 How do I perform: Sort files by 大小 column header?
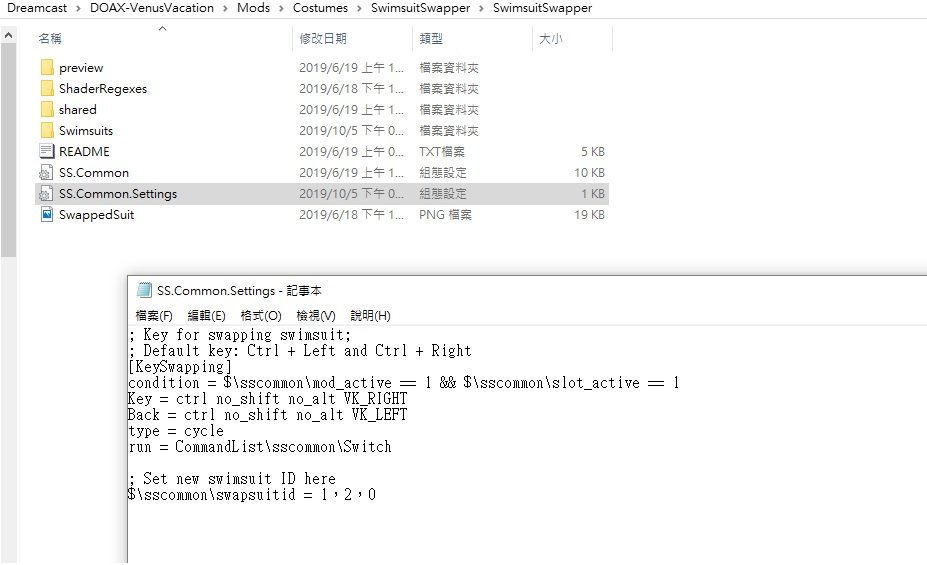tap(550, 38)
